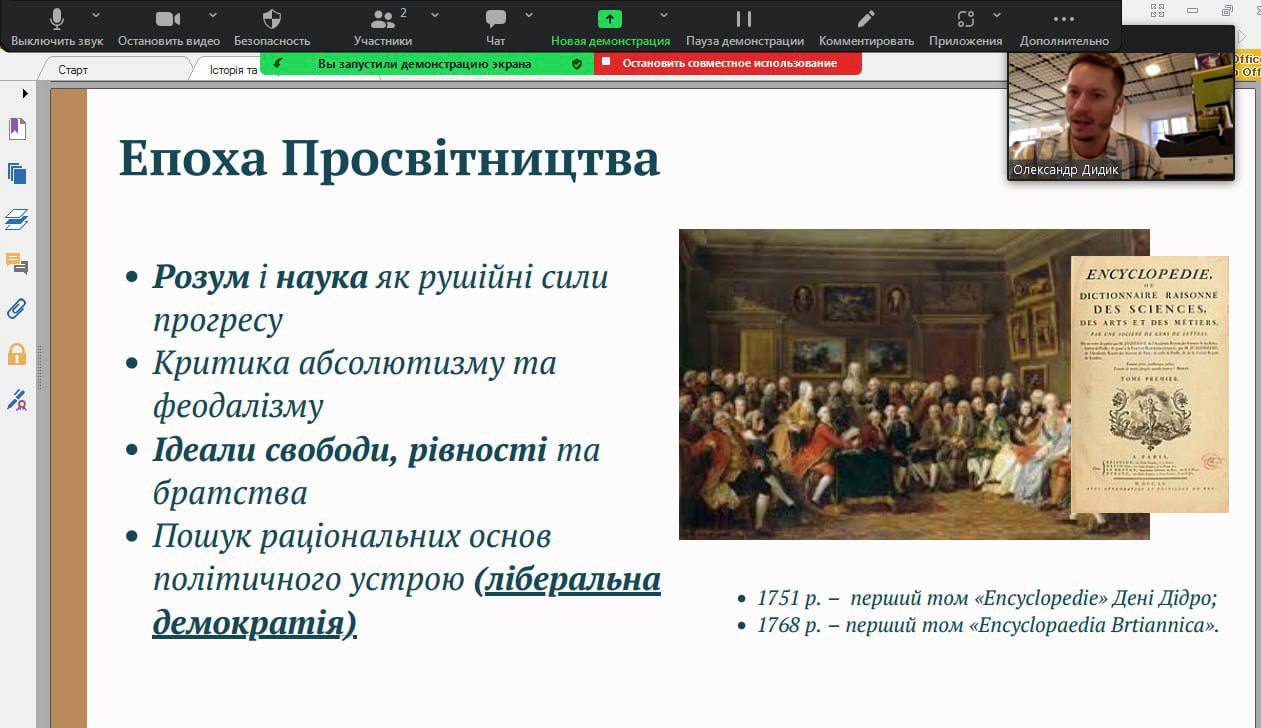The width and height of the screenshot is (1261, 728).
Task: Open audio options arrow beside microphone
Action: pos(96,15)
